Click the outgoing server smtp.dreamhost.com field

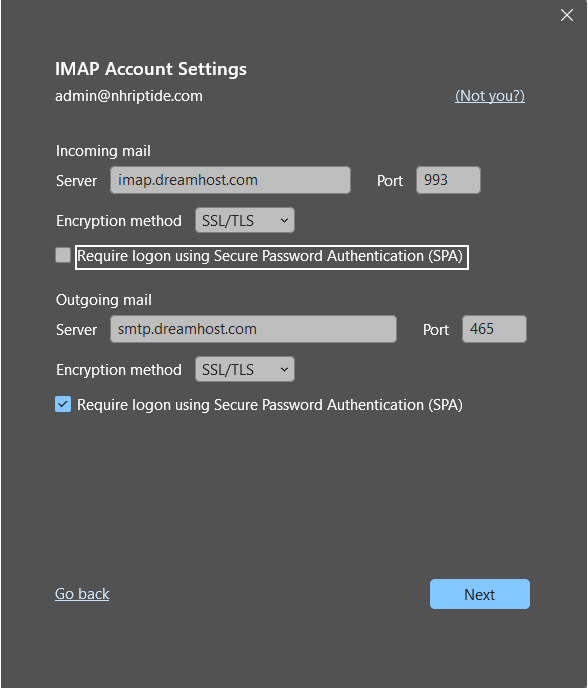(253, 329)
